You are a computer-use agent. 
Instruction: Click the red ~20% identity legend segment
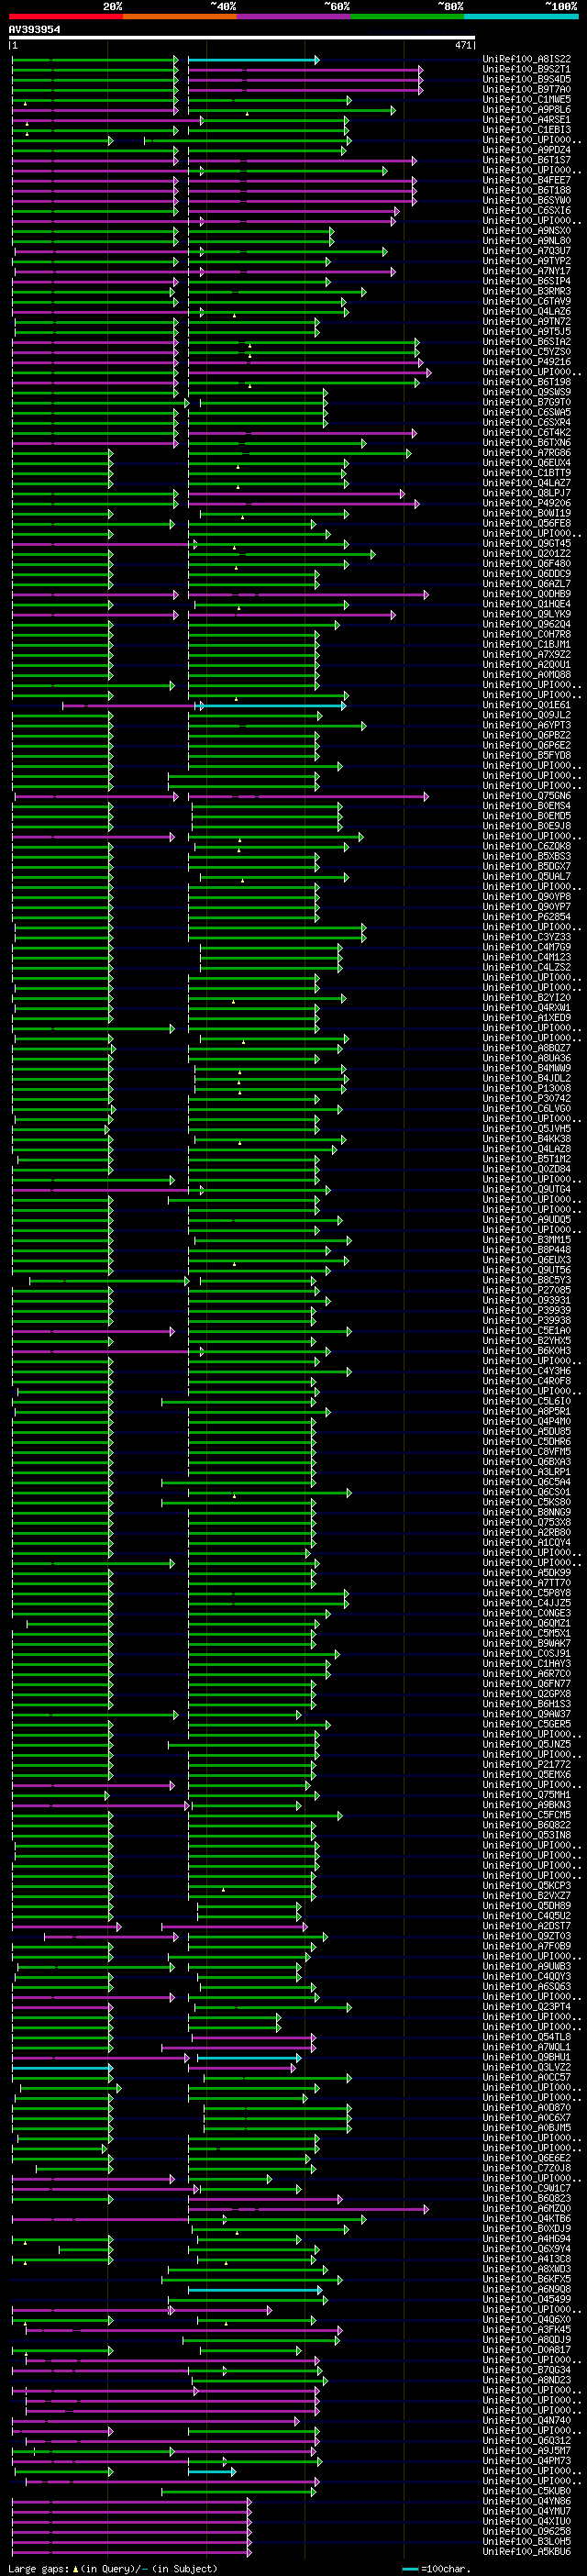click(66, 16)
